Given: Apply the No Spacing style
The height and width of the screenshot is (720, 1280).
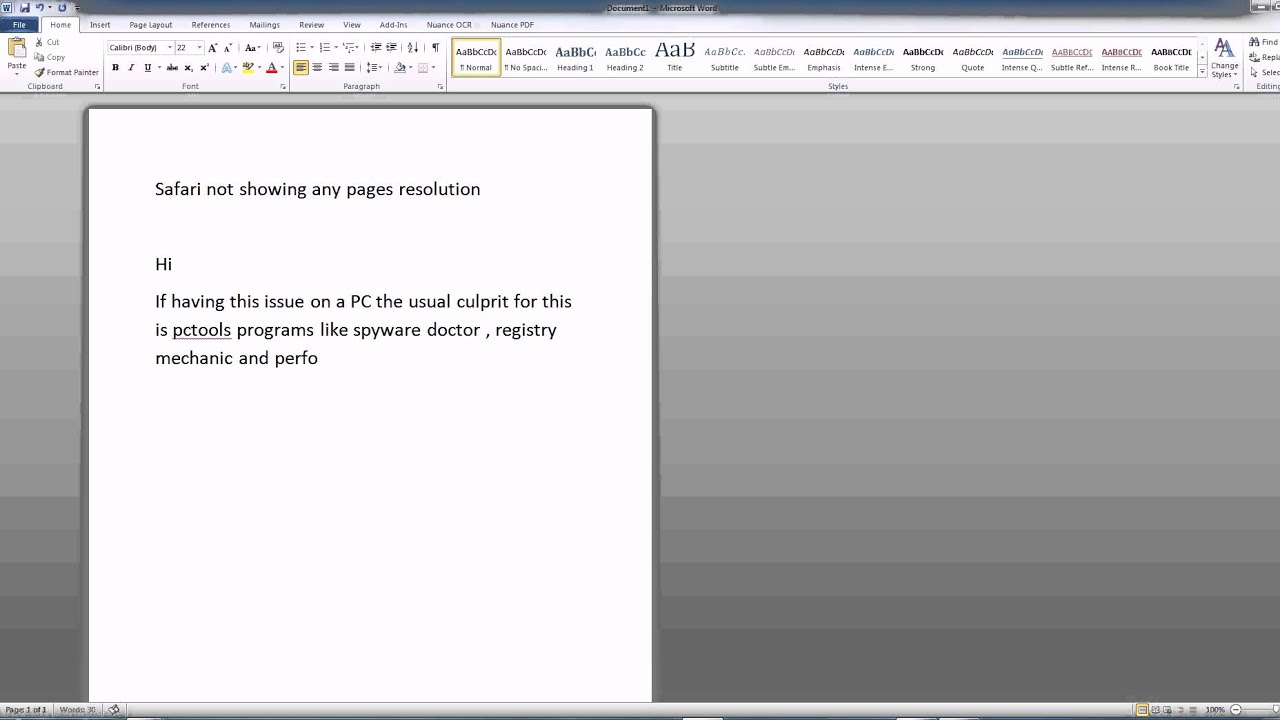Looking at the screenshot, I should click(526, 58).
